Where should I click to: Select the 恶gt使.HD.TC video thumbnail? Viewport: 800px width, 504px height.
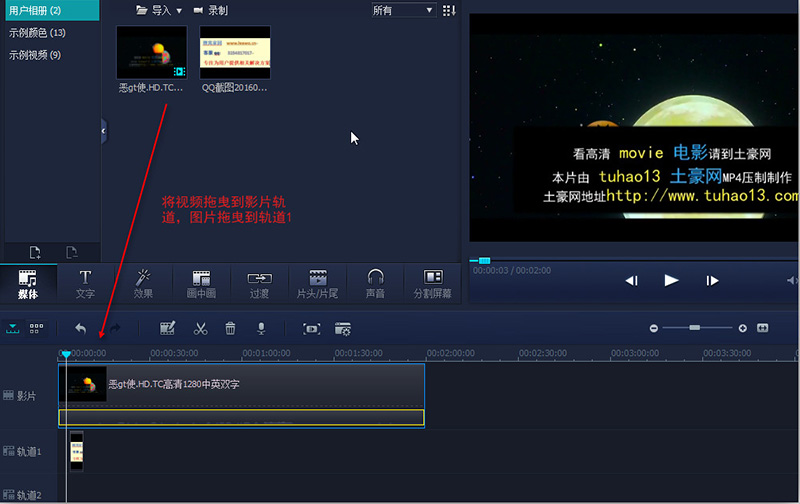click(152, 53)
